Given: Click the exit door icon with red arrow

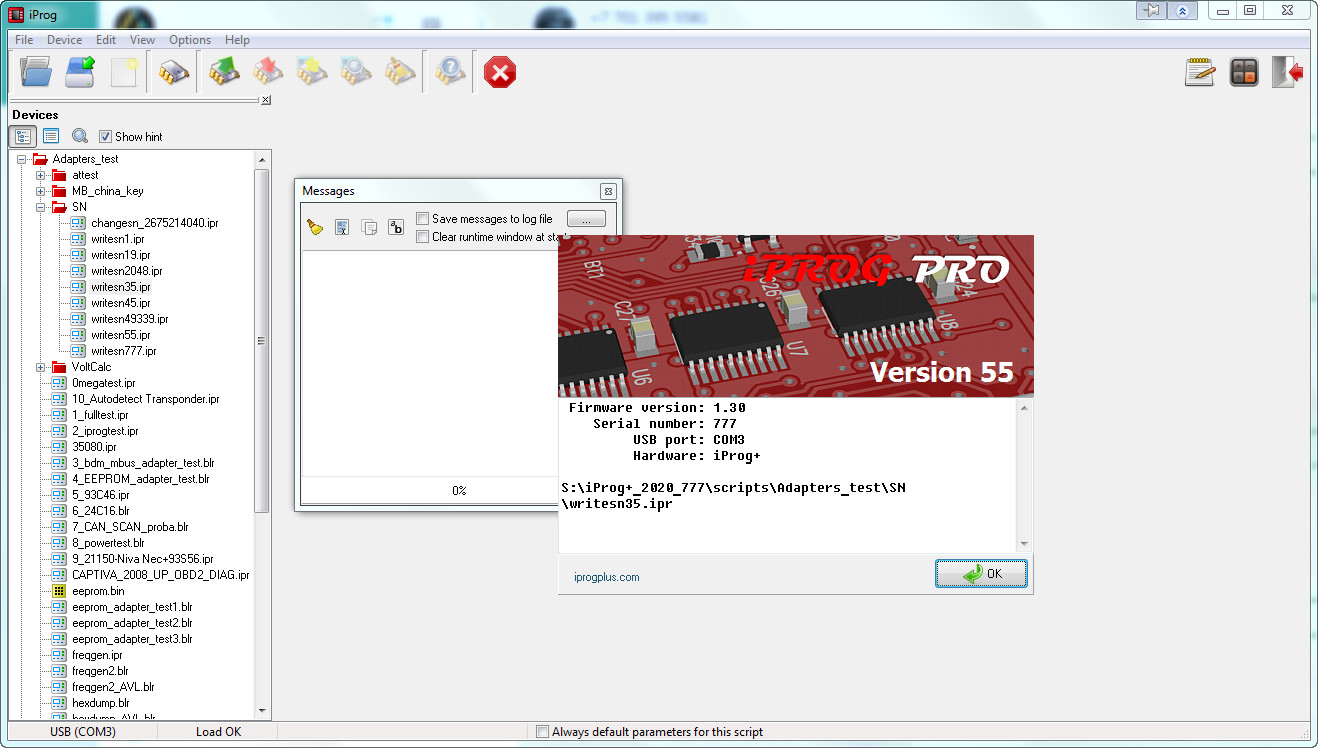Looking at the screenshot, I should coord(1287,72).
